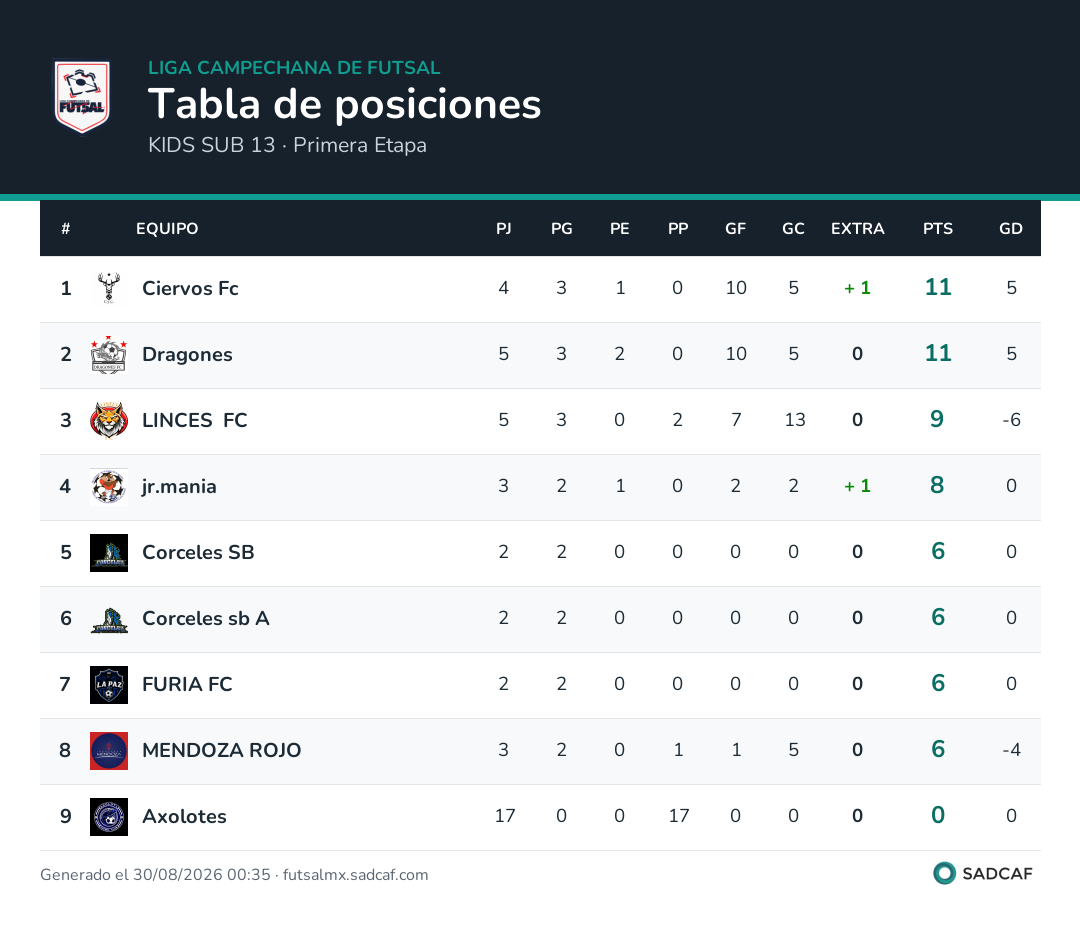Click the LINCES FC lynx logo
The width and height of the screenshot is (1080, 926).
tap(109, 420)
